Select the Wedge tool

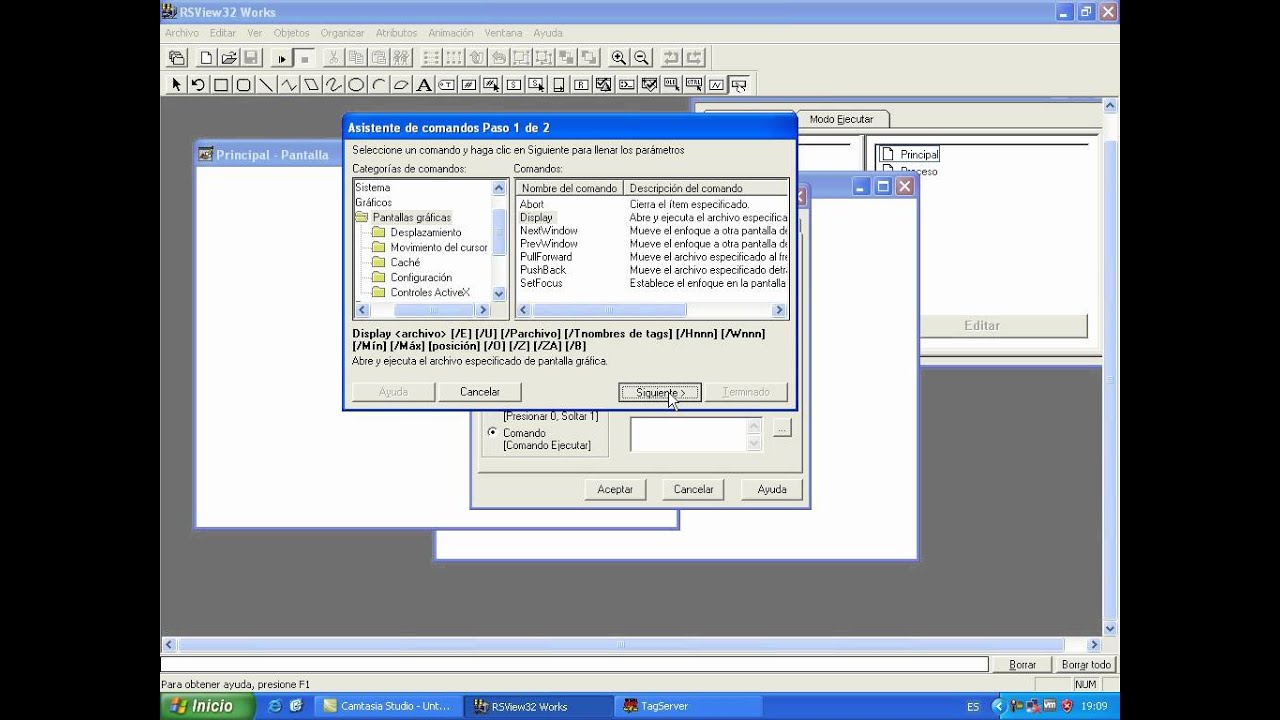(x=401, y=85)
